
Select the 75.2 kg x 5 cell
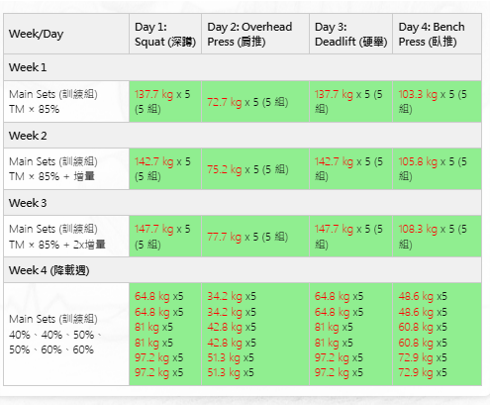pyautogui.click(x=255, y=169)
